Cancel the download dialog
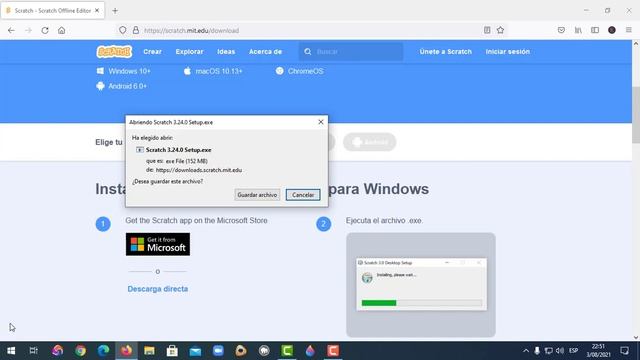 [303, 195]
